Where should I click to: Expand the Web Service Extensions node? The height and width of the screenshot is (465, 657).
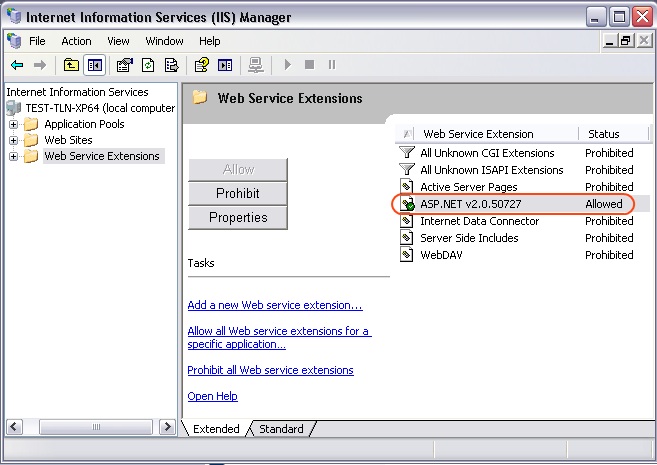(x=13, y=156)
